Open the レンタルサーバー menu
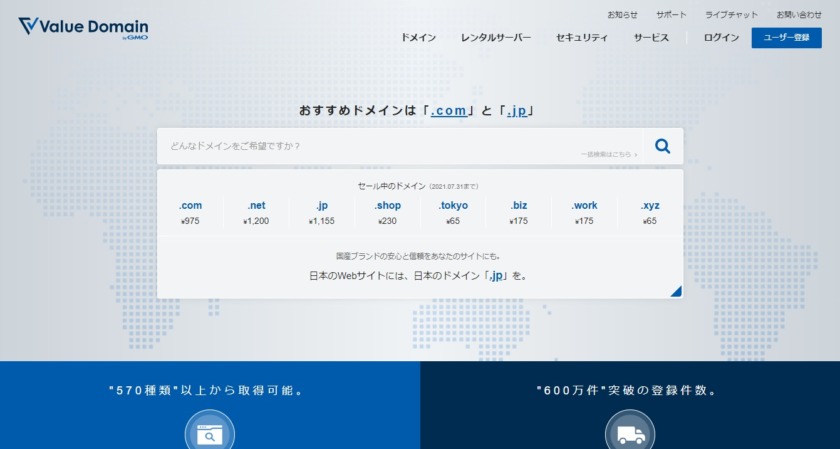This screenshot has width=840, height=449. (x=496, y=38)
